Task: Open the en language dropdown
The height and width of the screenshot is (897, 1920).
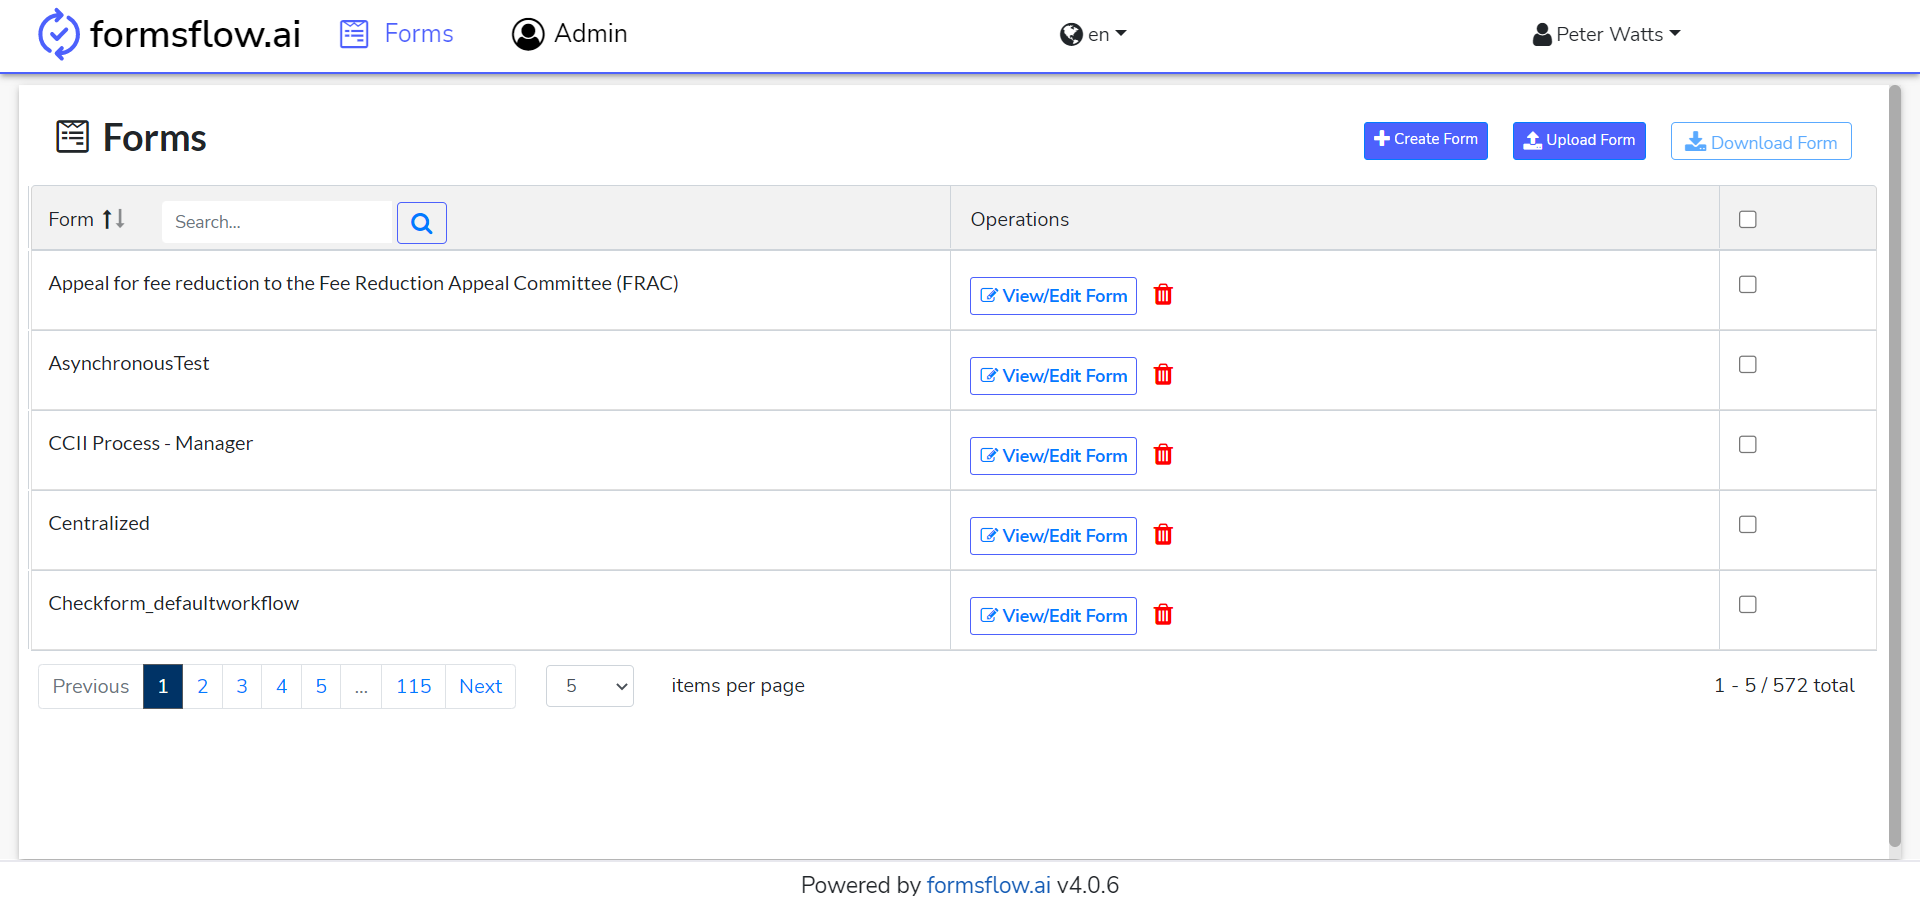Action: point(1093,34)
